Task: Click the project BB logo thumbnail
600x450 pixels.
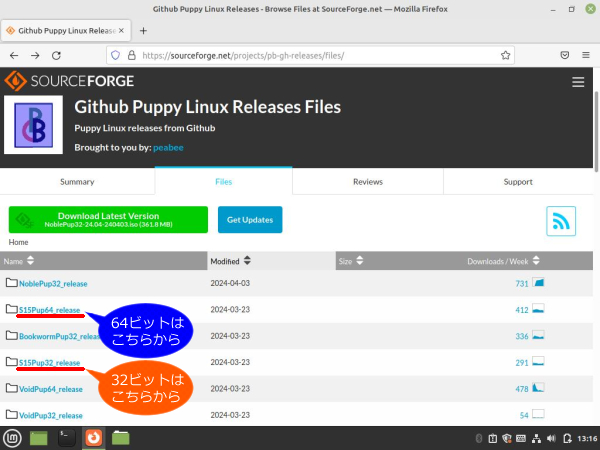Action: point(33,125)
